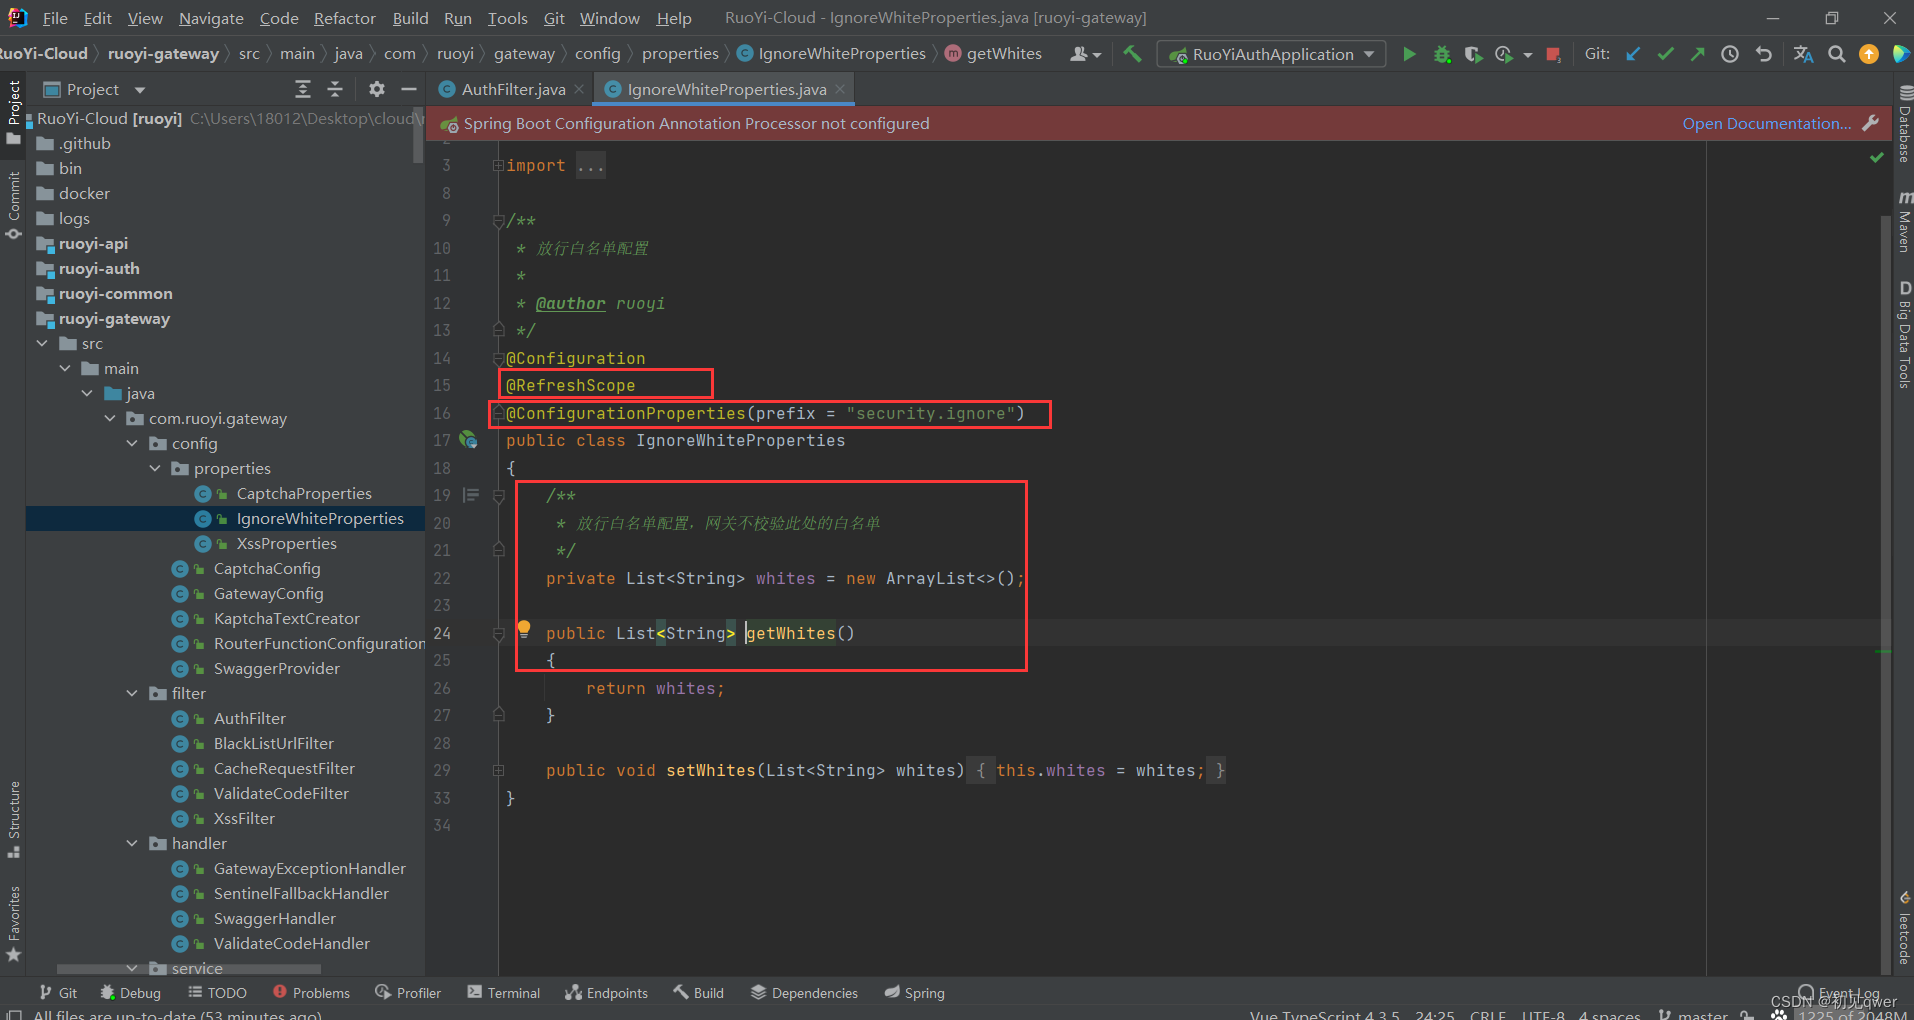Show Git history clock icon
The width and height of the screenshot is (1914, 1020).
(x=1730, y=54)
